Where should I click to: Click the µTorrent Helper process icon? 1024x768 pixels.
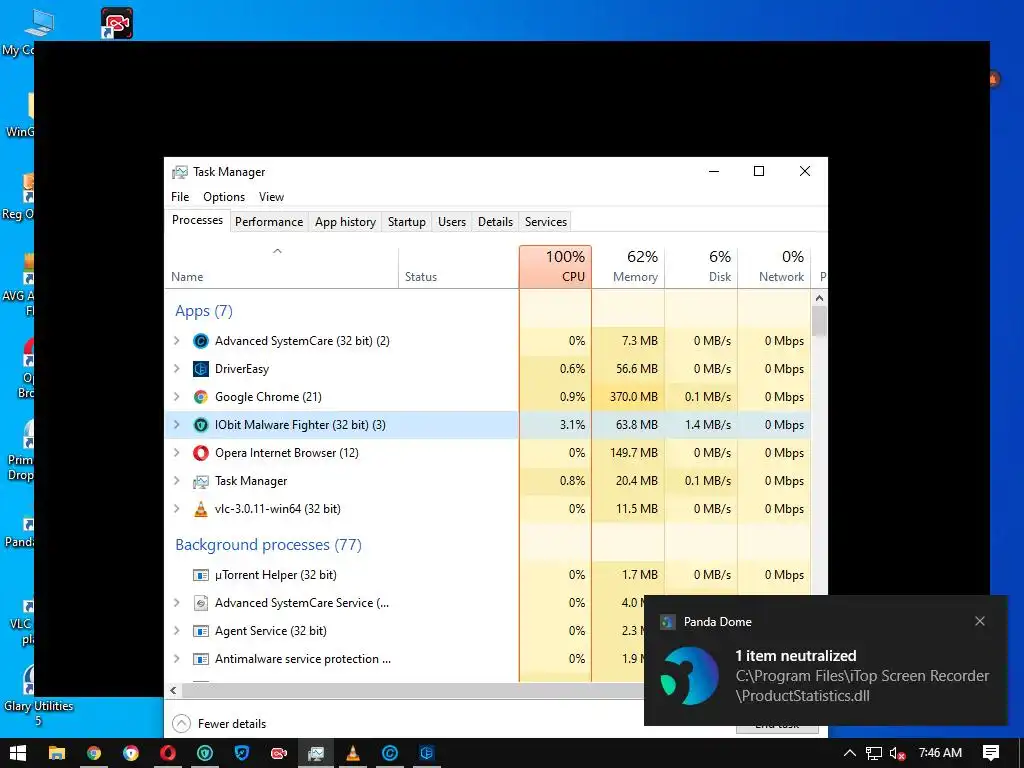200,575
